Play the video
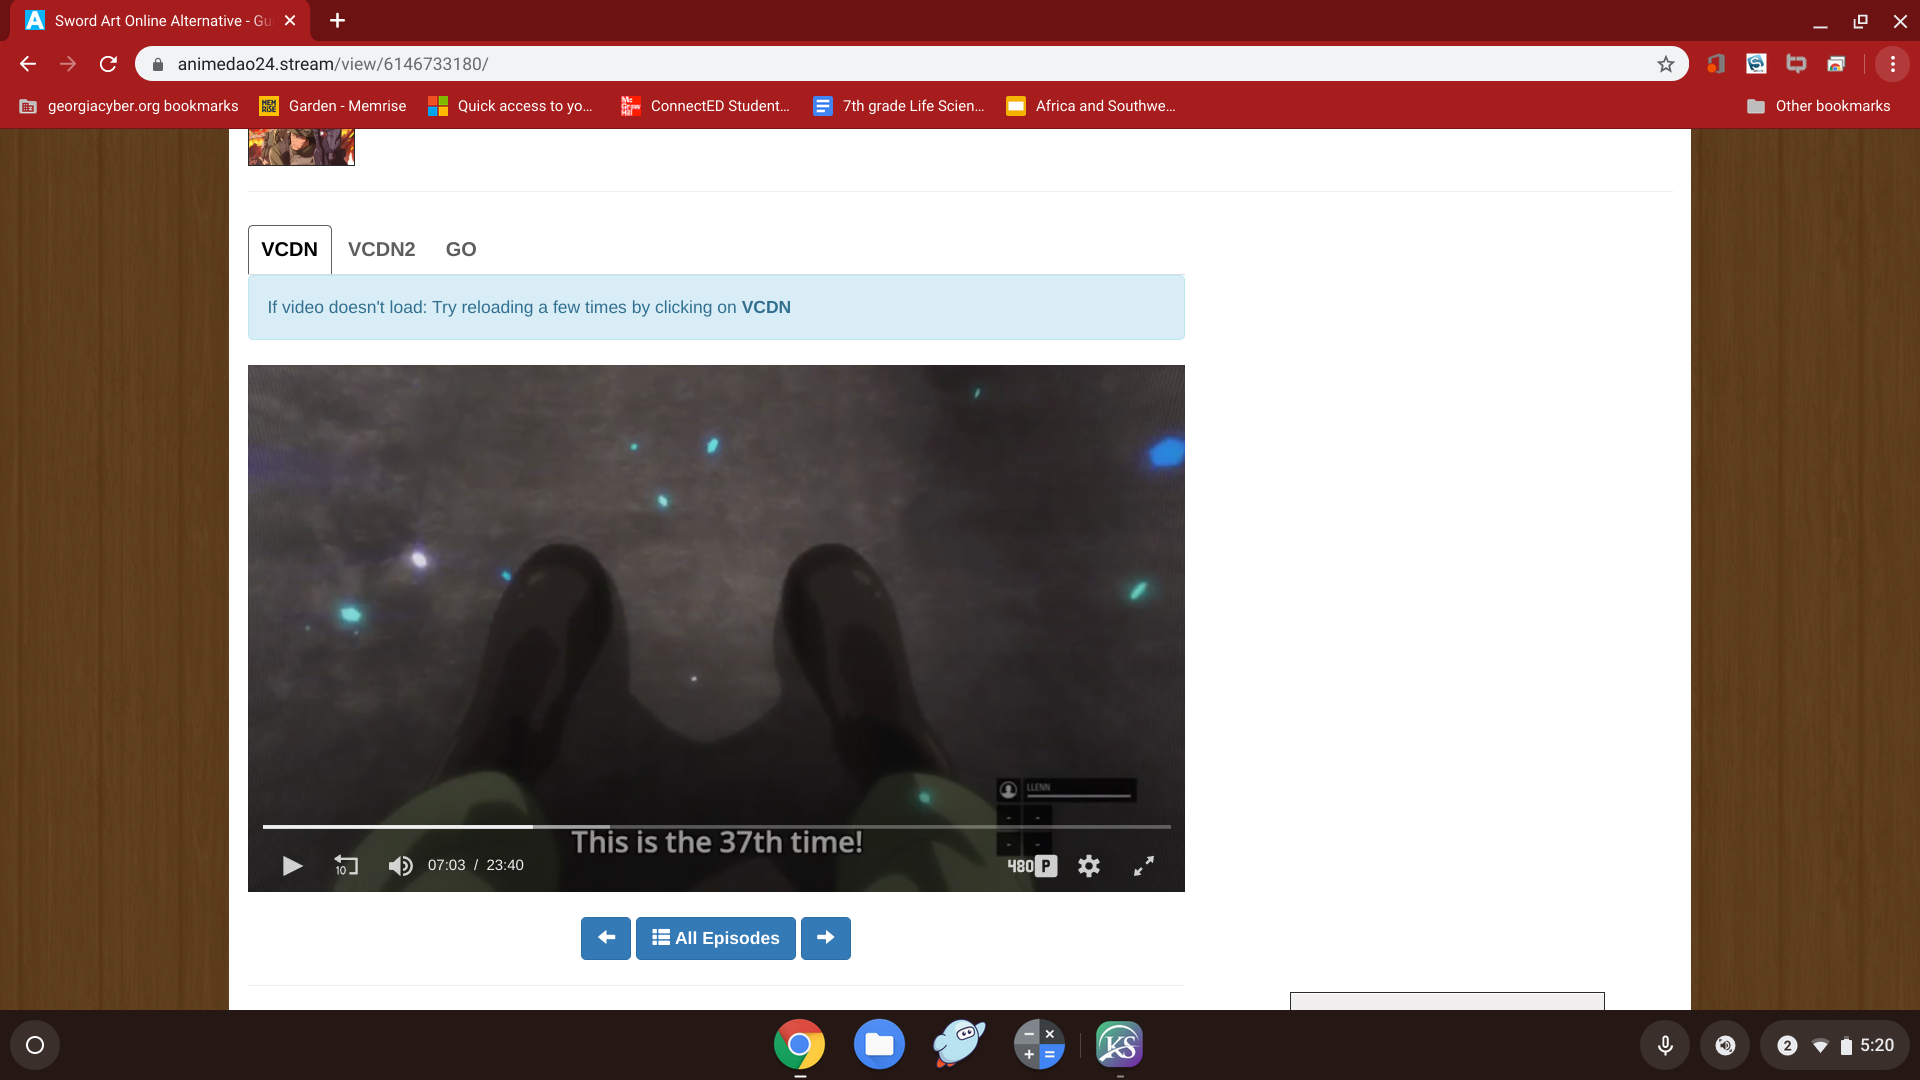This screenshot has width=1920, height=1080. point(292,866)
